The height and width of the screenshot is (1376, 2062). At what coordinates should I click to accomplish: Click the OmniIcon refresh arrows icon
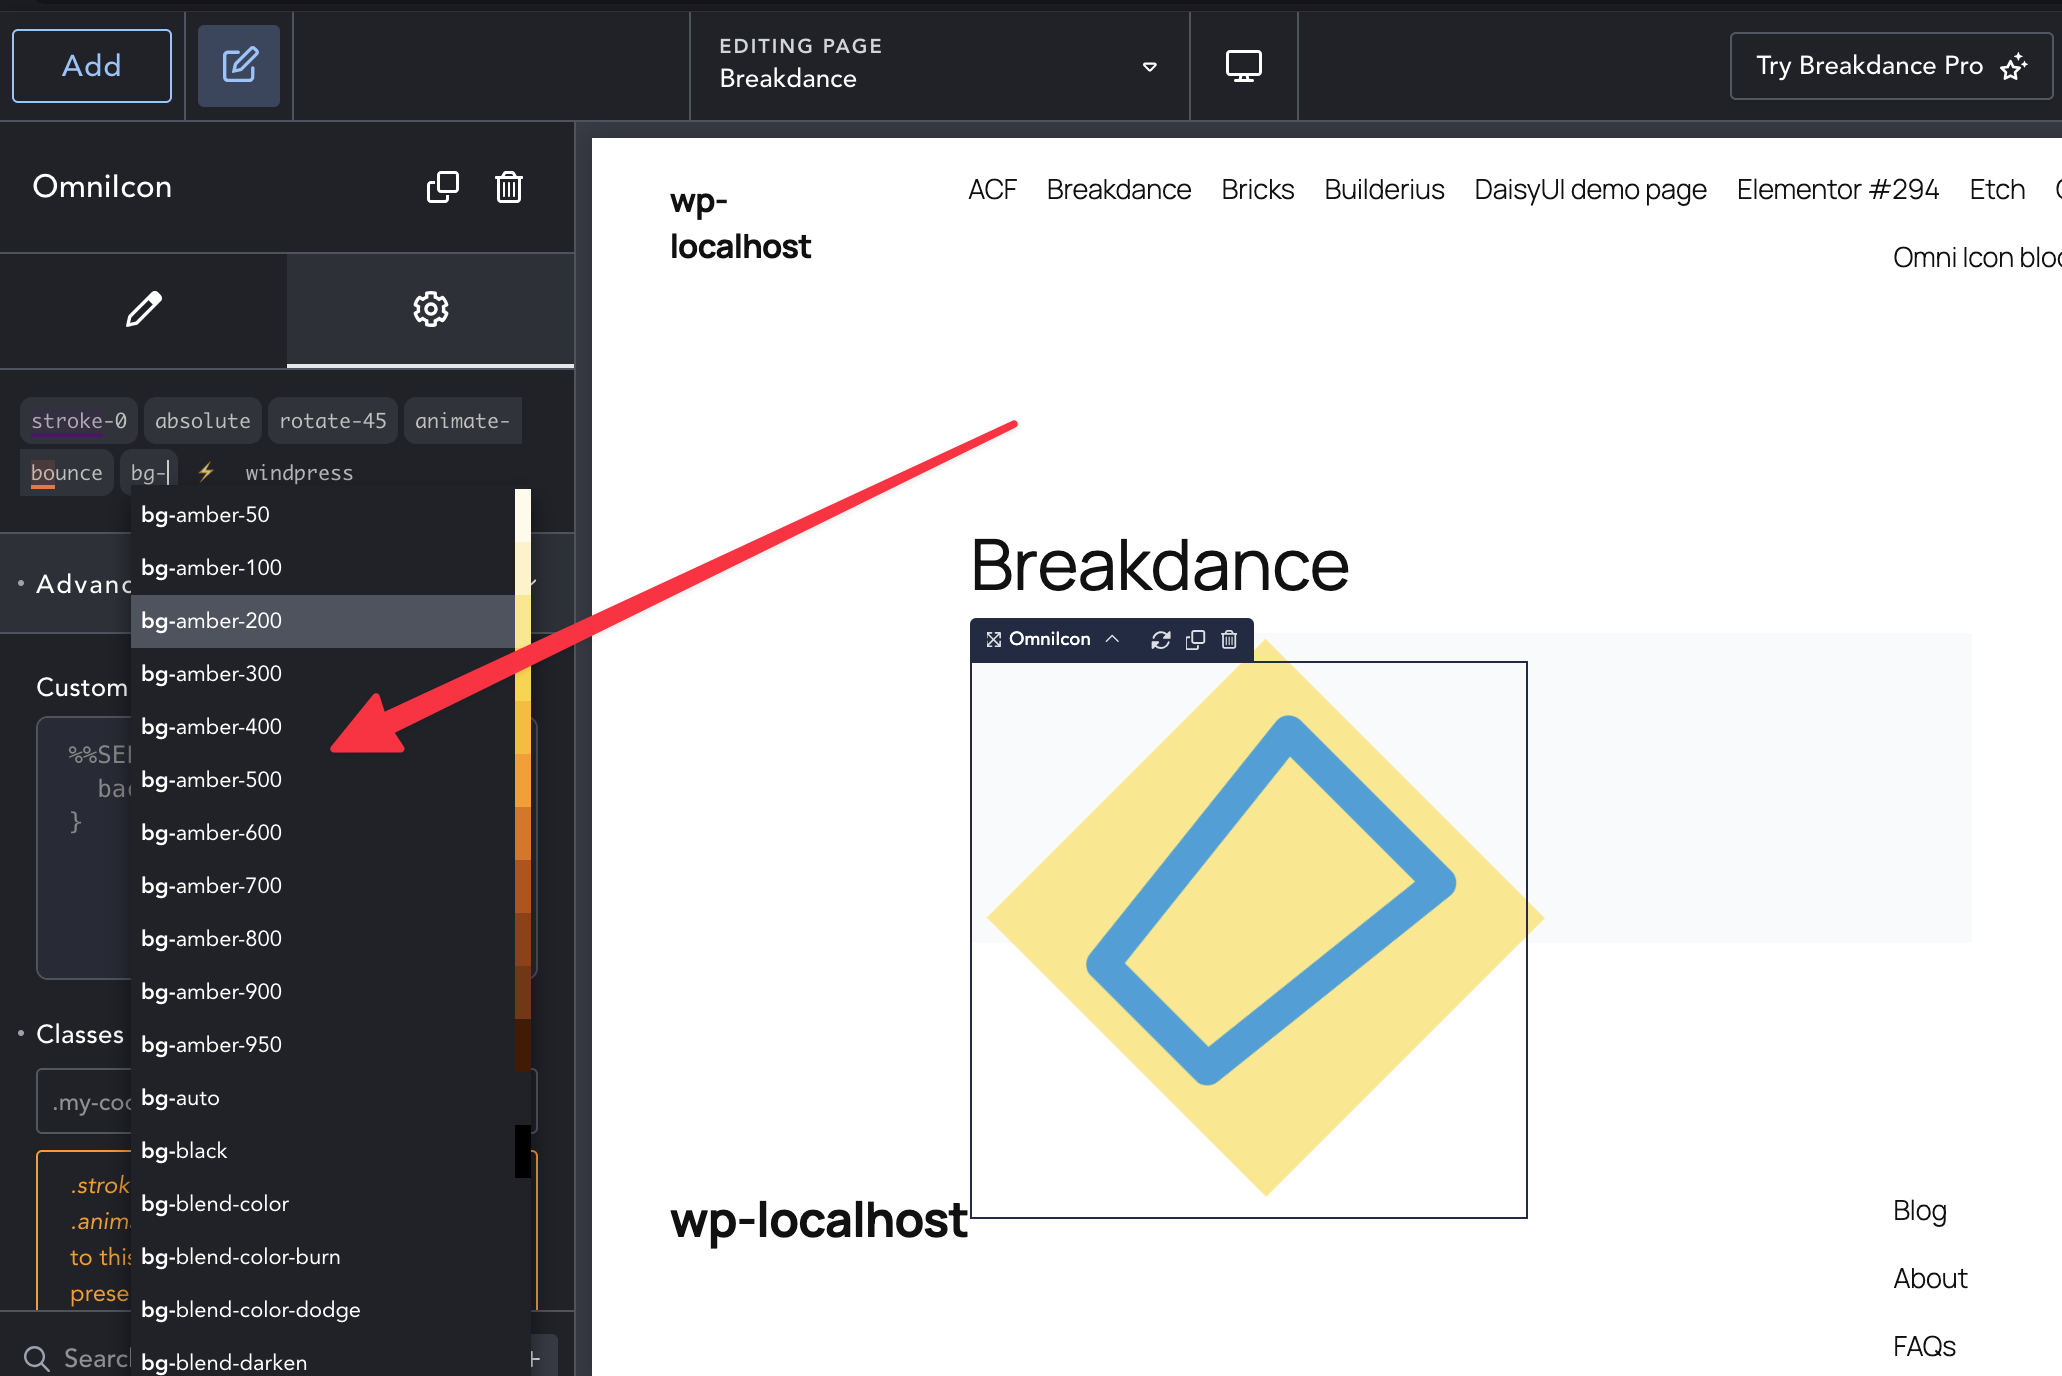tap(1161, 640)
